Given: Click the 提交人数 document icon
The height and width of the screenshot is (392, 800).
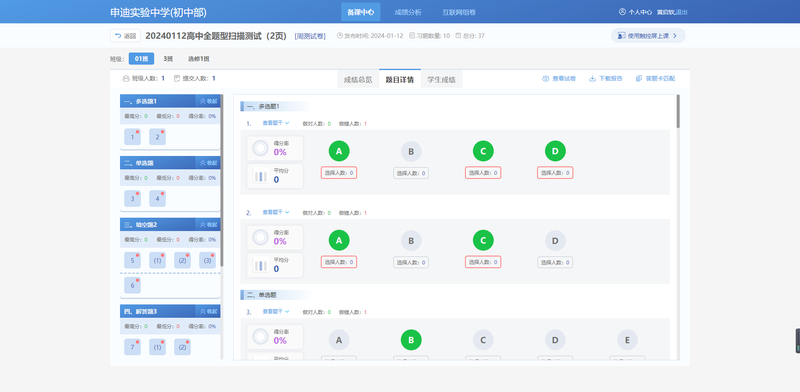Looking at the screenshot, I should [x=177, y=79].
